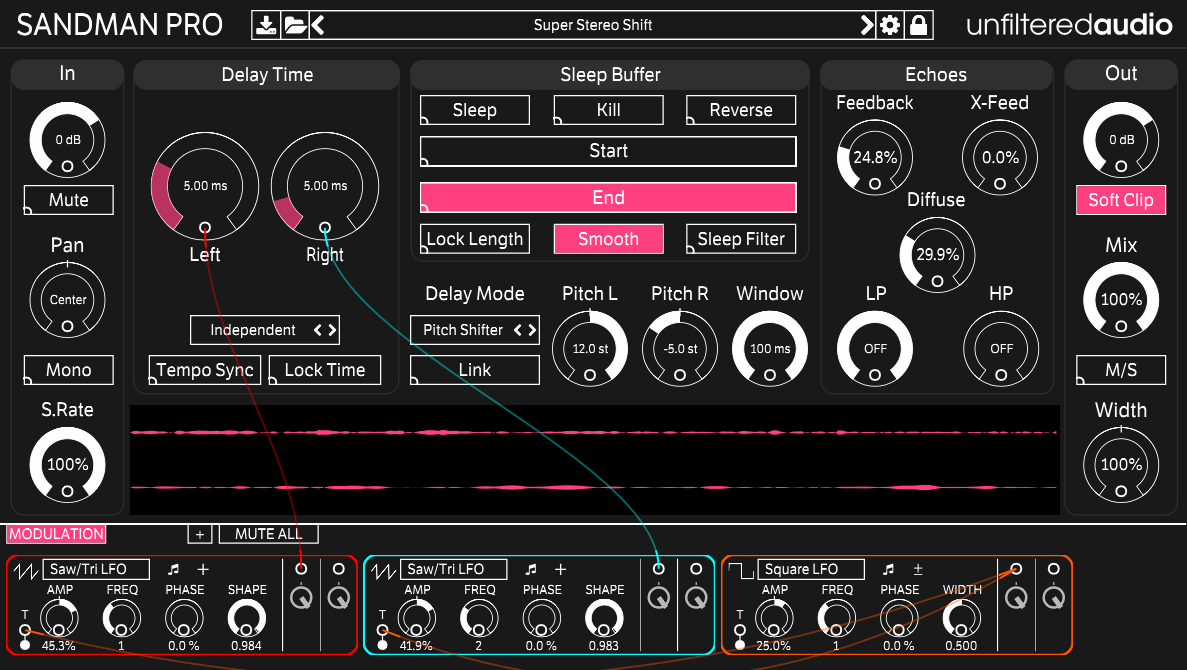Change the Independent delay time mode selector

(265, 330)
